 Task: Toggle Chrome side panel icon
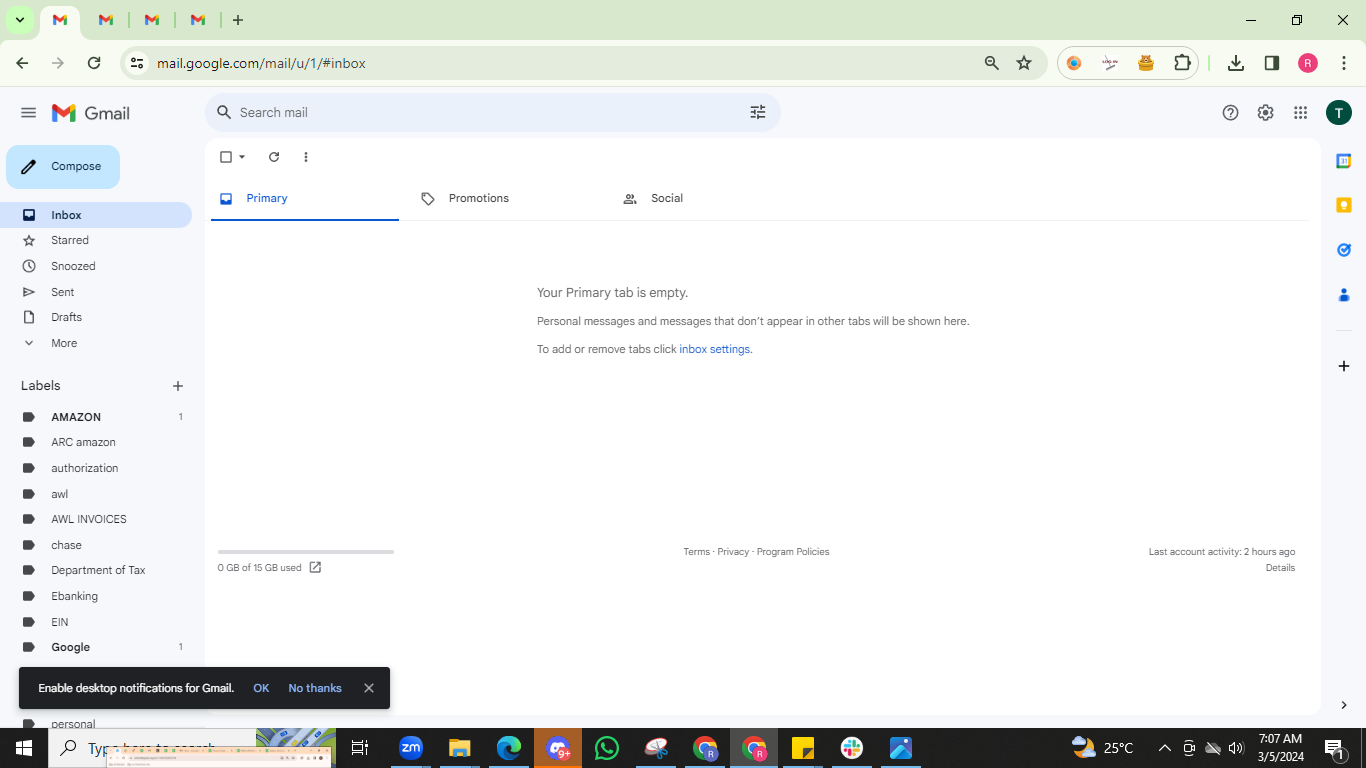(x=1272, y=63)
